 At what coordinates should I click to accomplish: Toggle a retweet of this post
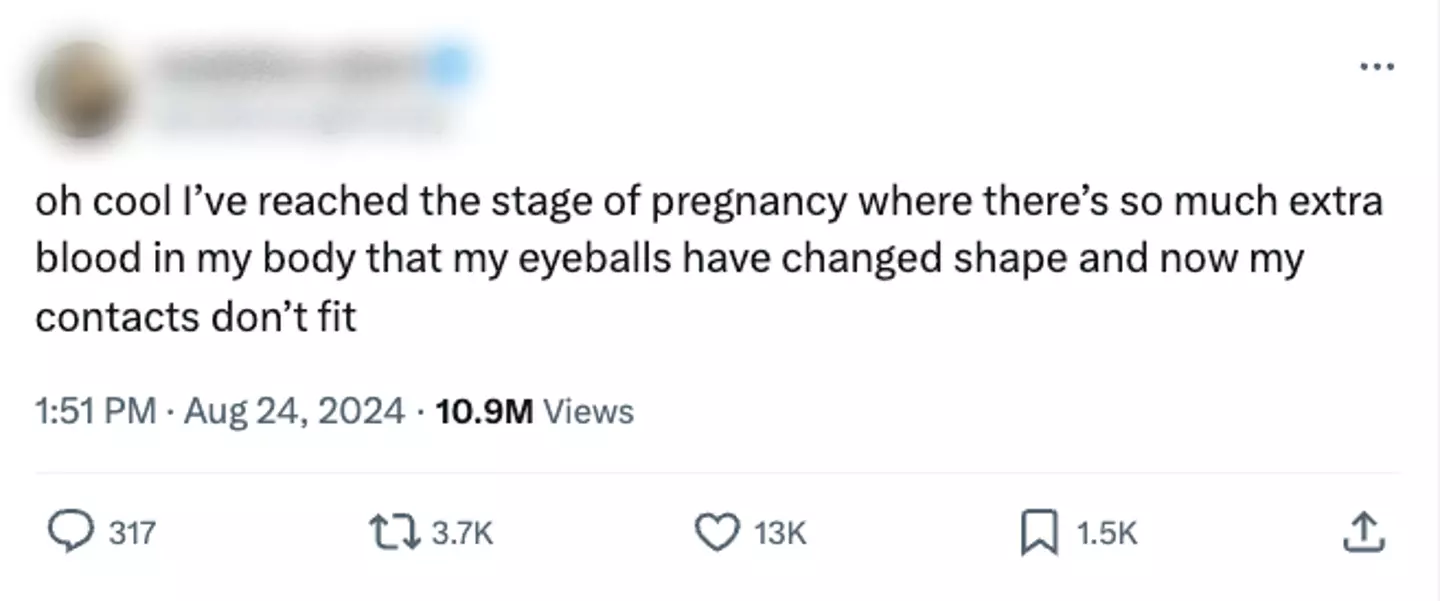pyautogui.click(x=394, y=533)
